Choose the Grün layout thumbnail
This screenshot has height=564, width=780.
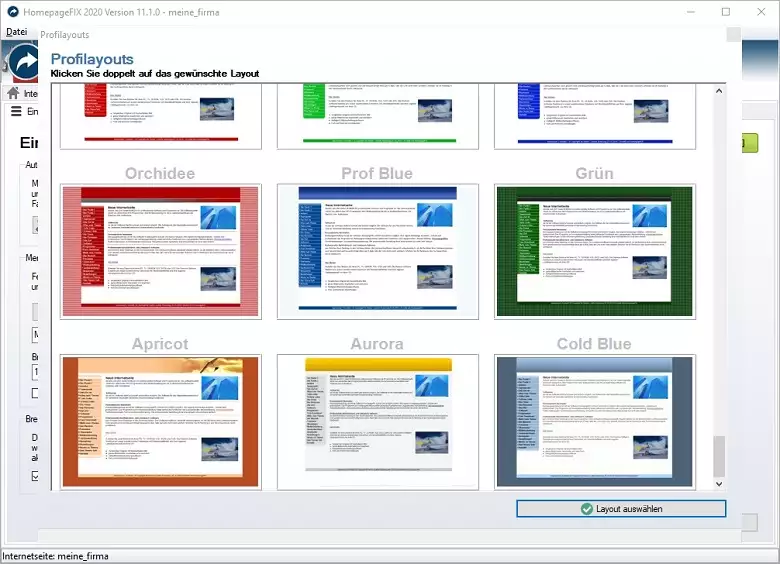(594, 252)
